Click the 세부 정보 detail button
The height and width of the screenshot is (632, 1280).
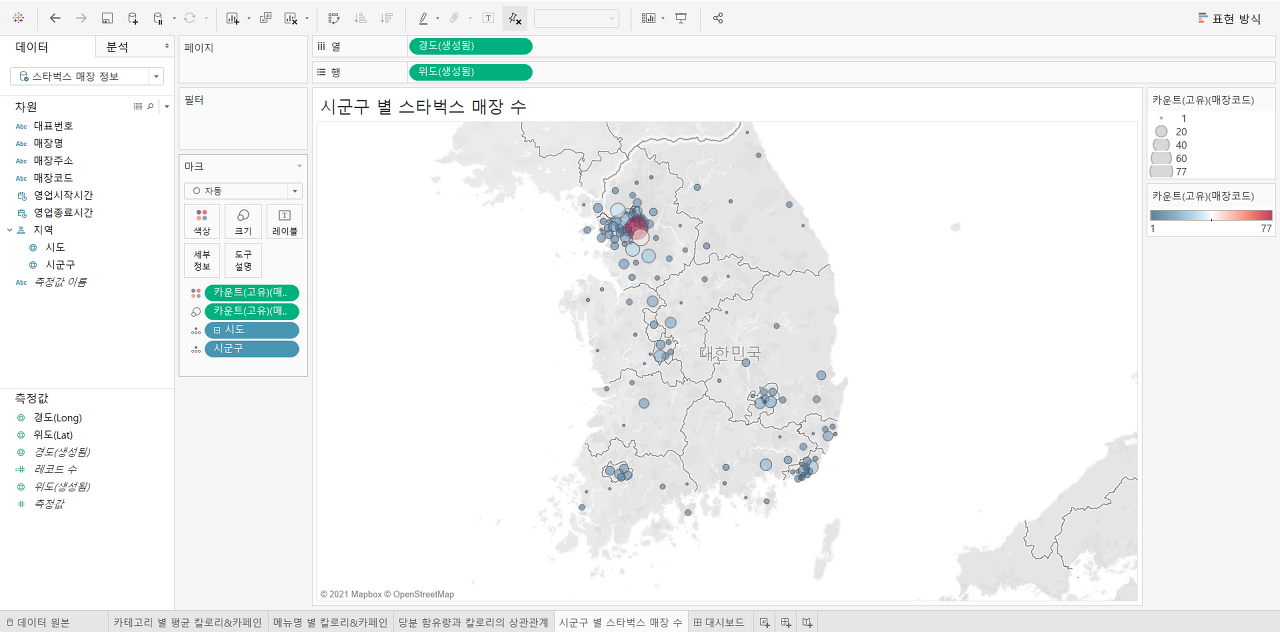[202, 260]
